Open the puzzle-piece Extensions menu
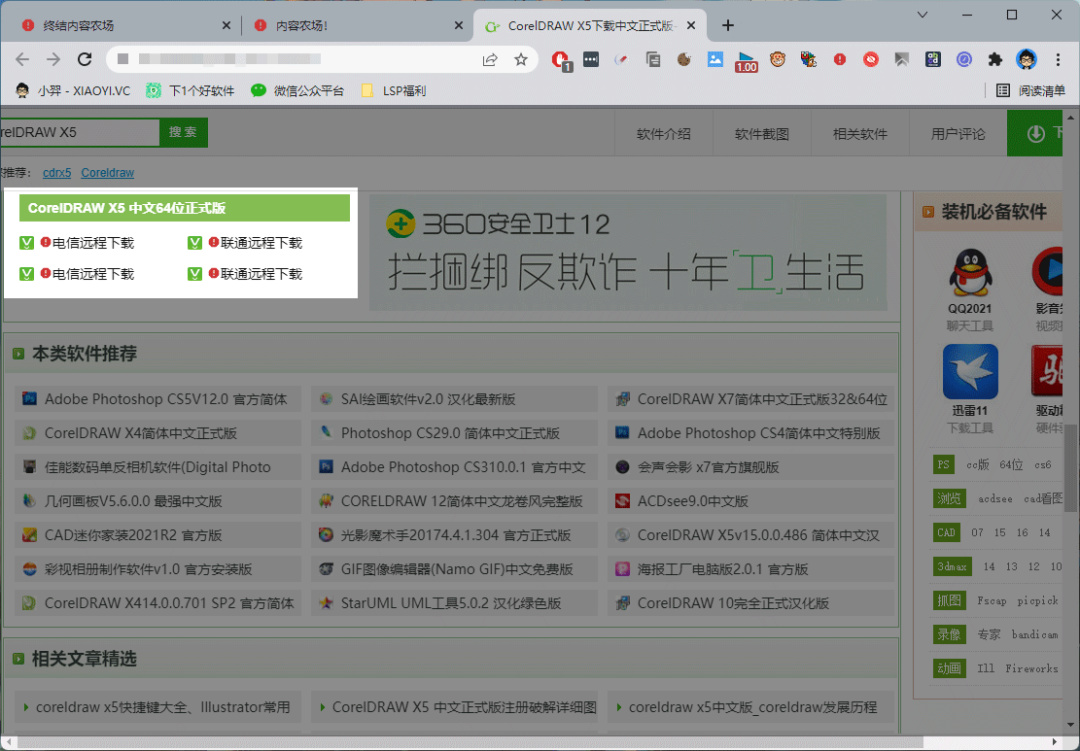 coord(995,60)
